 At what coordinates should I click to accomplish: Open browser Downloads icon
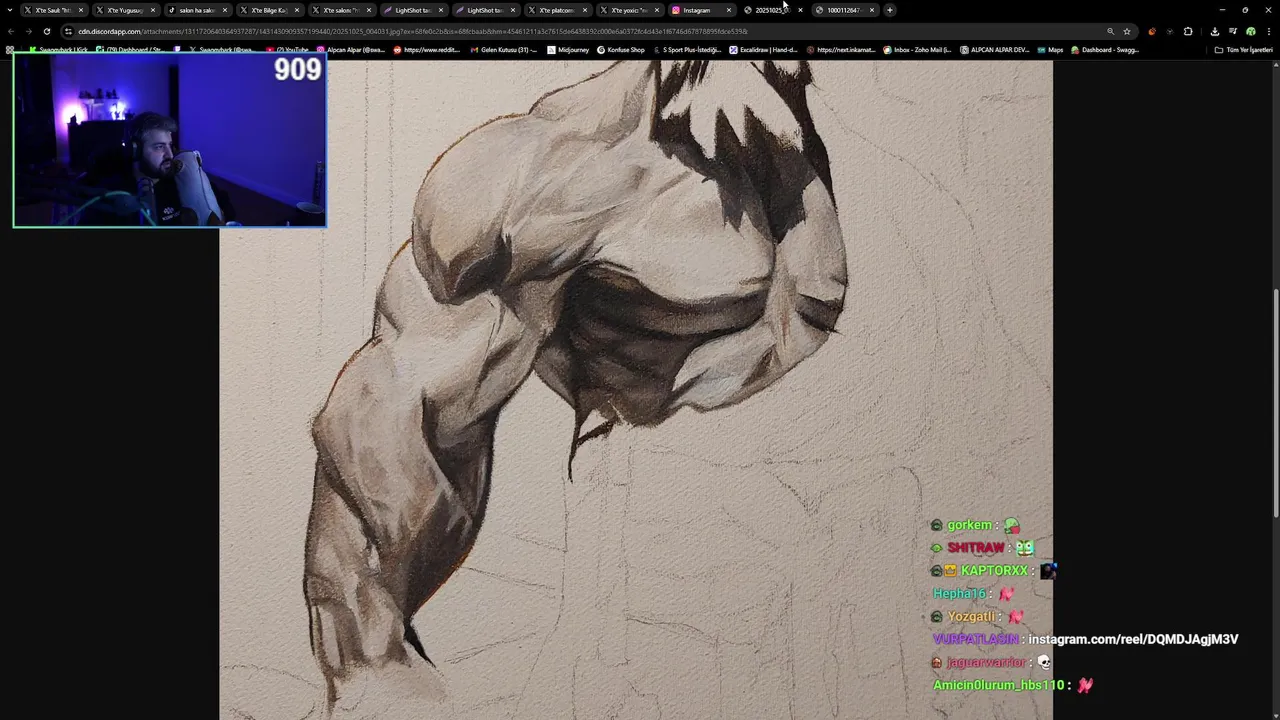click(x=1215, y=31)
